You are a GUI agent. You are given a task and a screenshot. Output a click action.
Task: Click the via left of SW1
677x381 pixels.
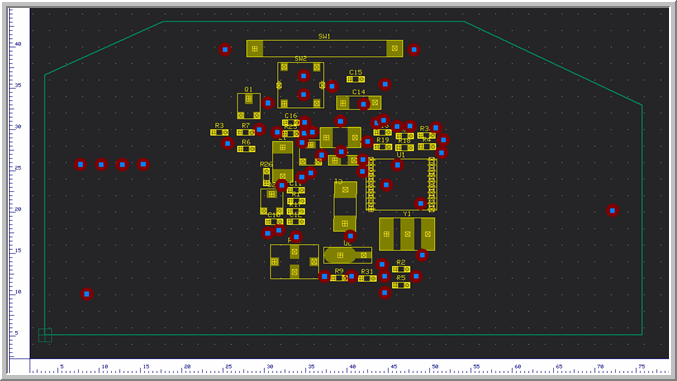pos(225,50)
